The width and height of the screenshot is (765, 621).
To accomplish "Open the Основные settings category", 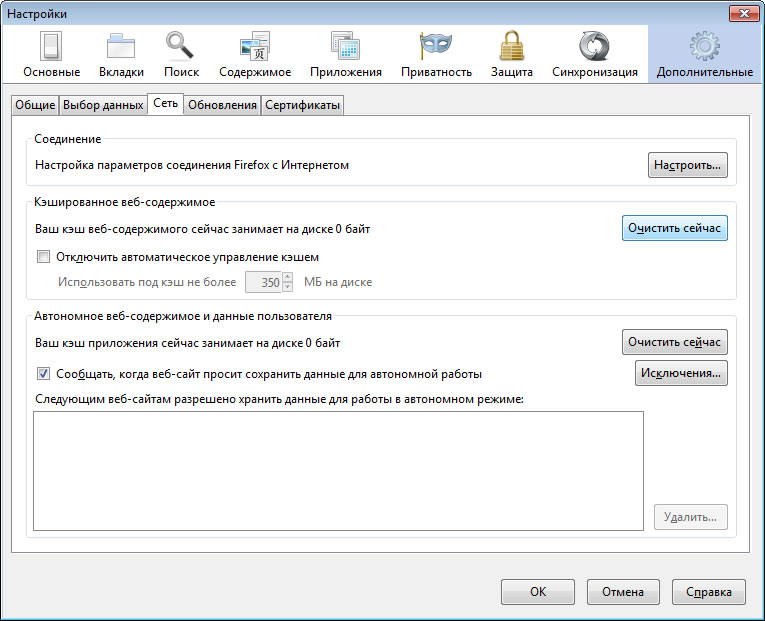I will point(52,55).
